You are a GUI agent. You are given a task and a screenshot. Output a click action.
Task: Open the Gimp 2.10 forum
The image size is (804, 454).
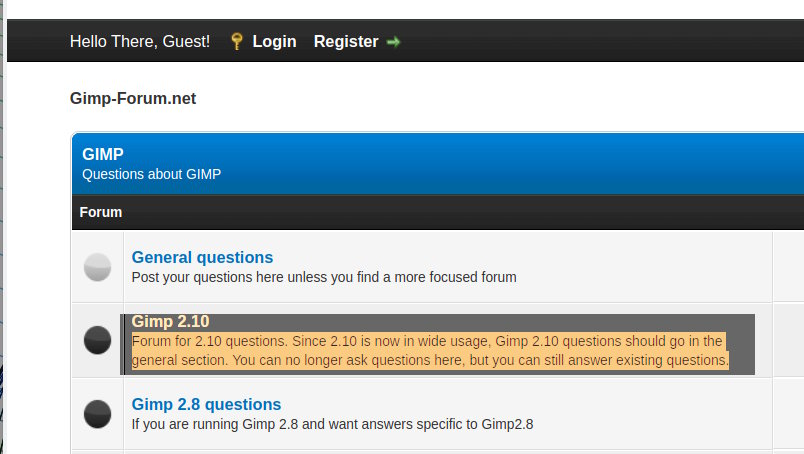click(170, 322)
